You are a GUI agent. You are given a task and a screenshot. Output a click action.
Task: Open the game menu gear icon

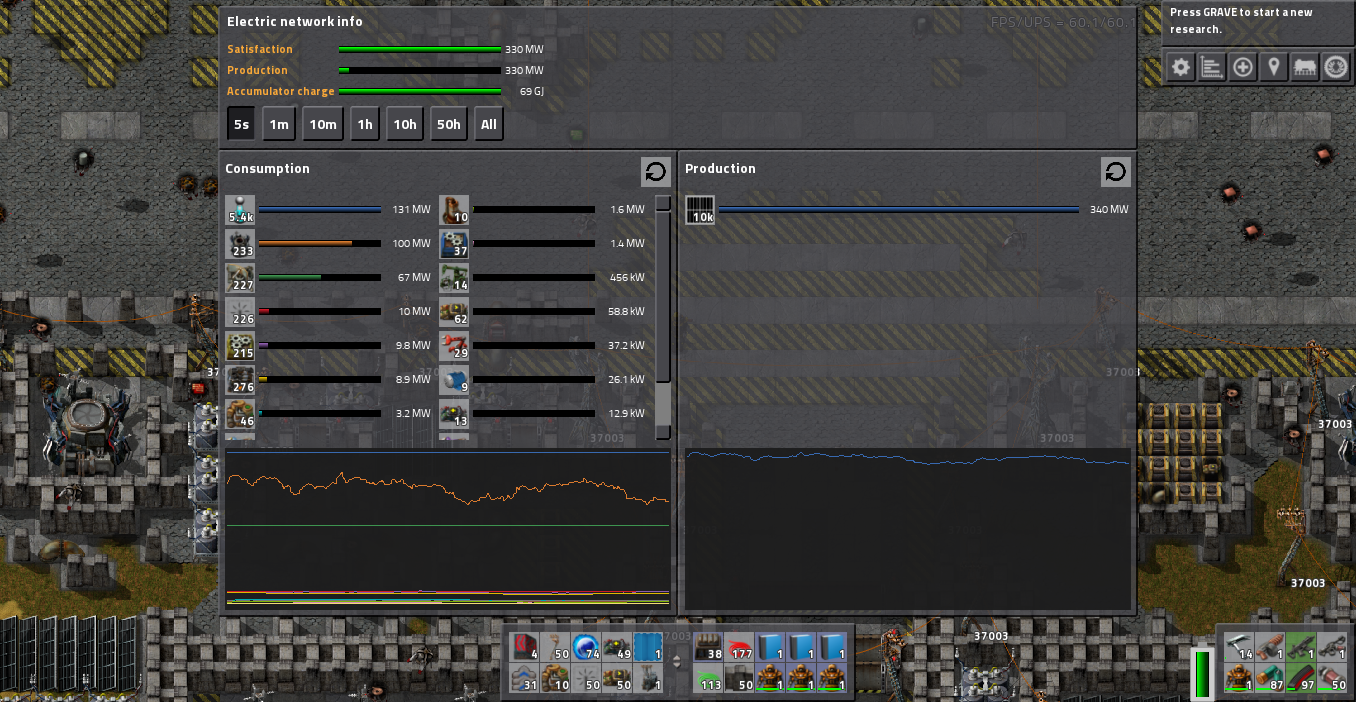pos(1181,67)
